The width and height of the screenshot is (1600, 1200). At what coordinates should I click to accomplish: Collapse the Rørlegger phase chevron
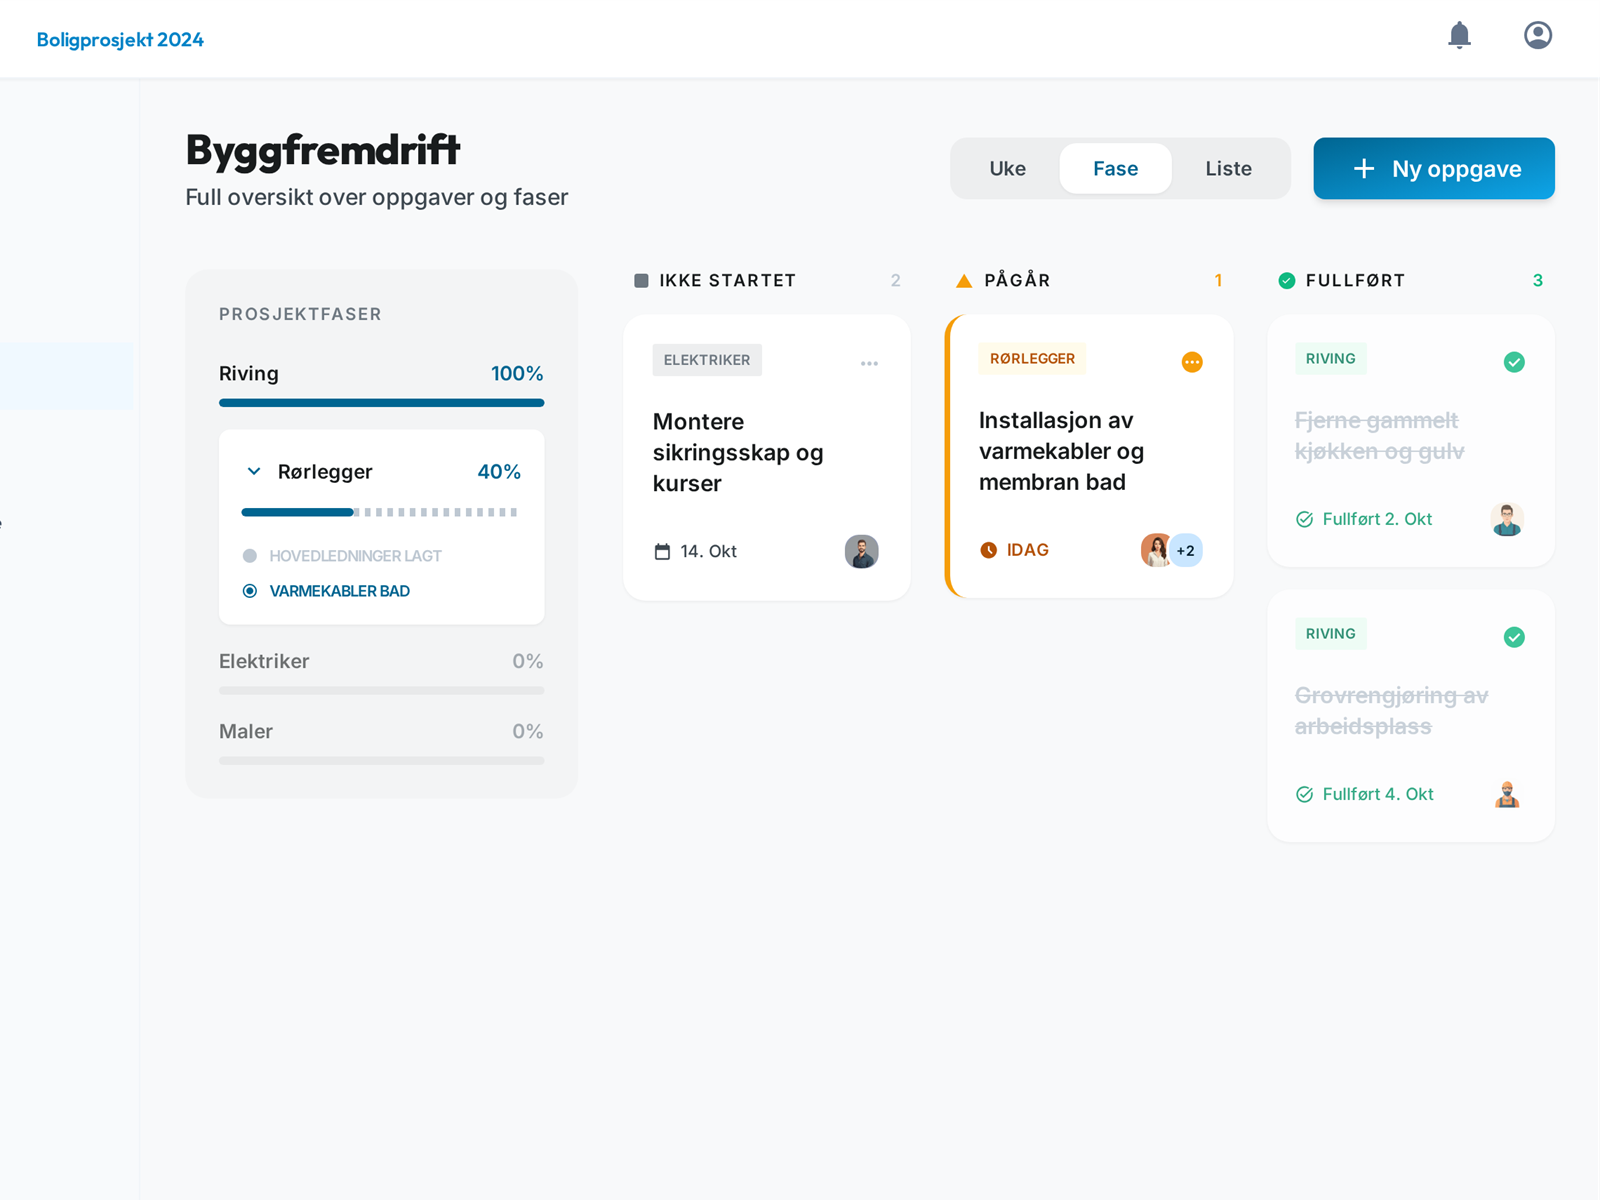tap(254, 471)
